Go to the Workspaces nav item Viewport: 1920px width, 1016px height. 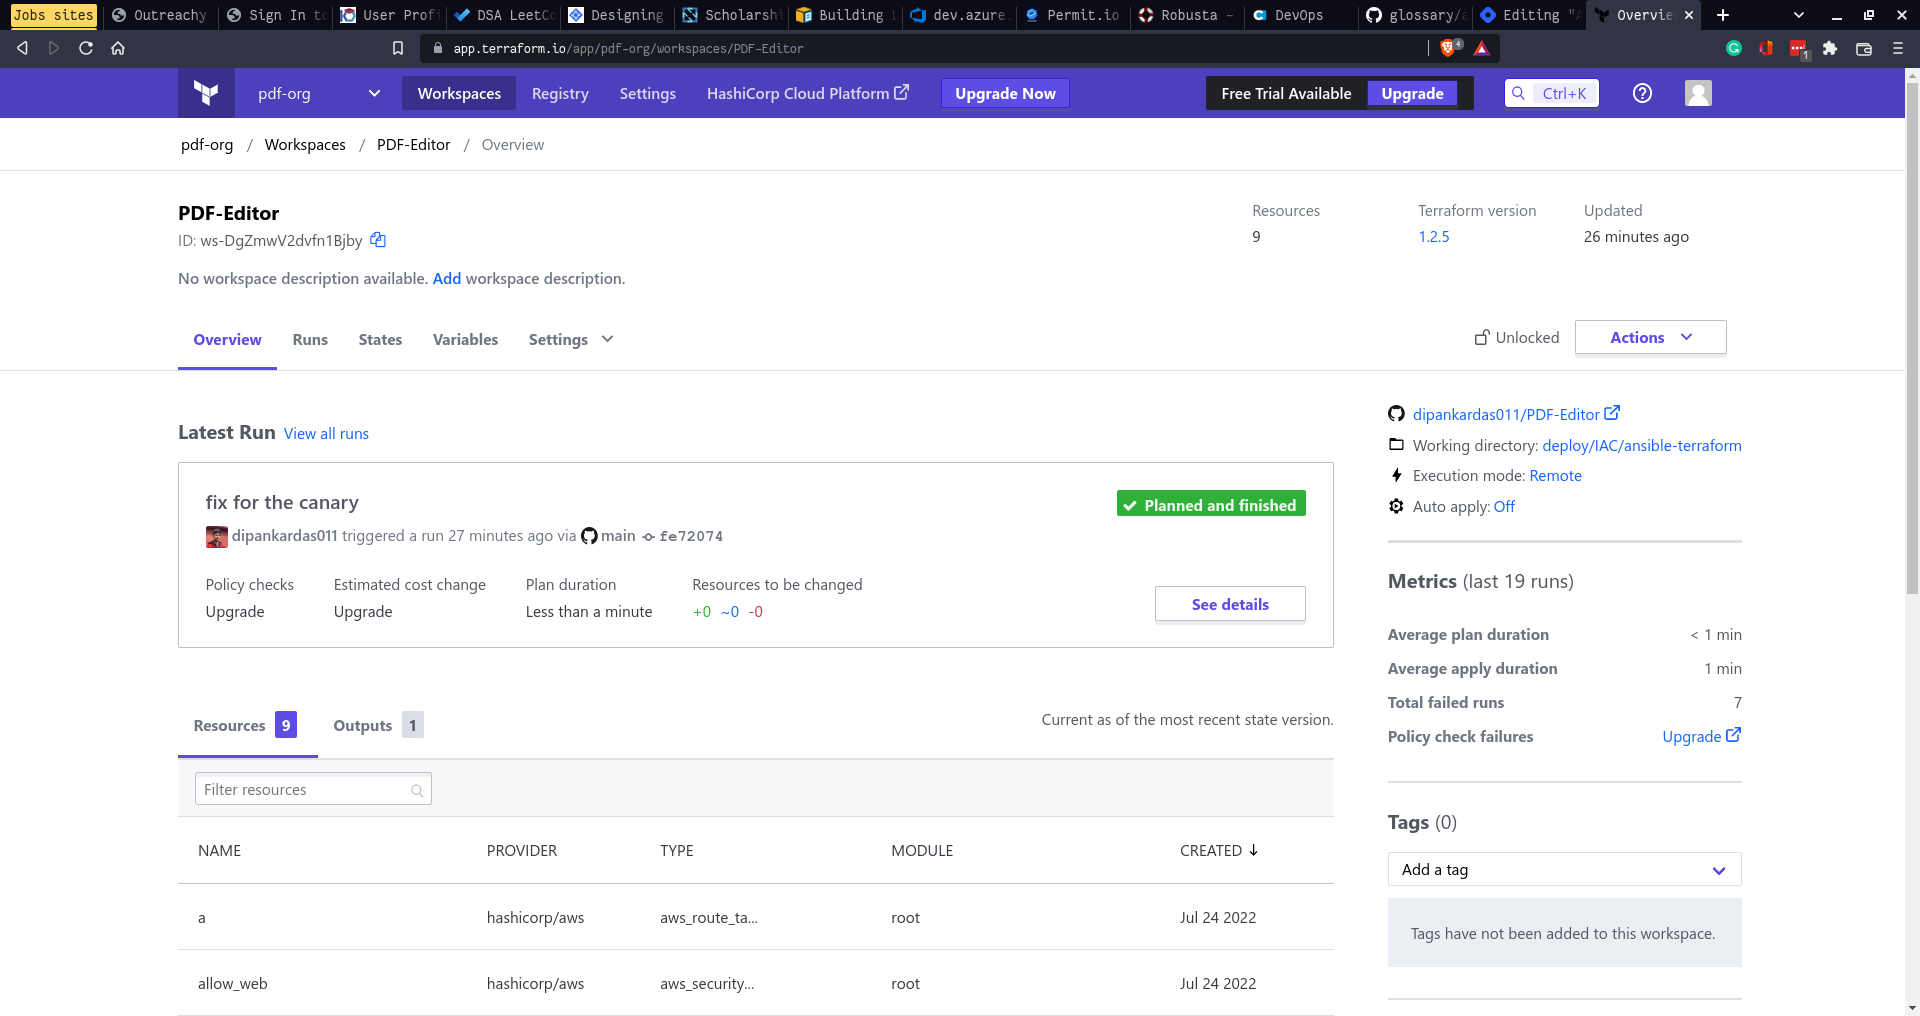point(459,93)
